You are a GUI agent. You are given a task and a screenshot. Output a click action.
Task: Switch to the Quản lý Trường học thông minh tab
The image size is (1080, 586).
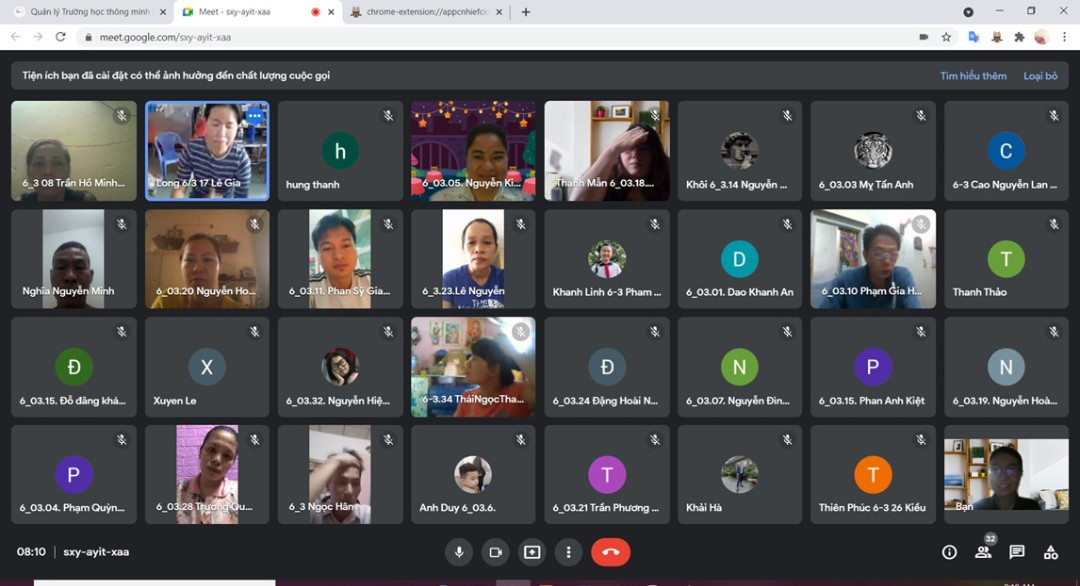[x=90, y=12]
